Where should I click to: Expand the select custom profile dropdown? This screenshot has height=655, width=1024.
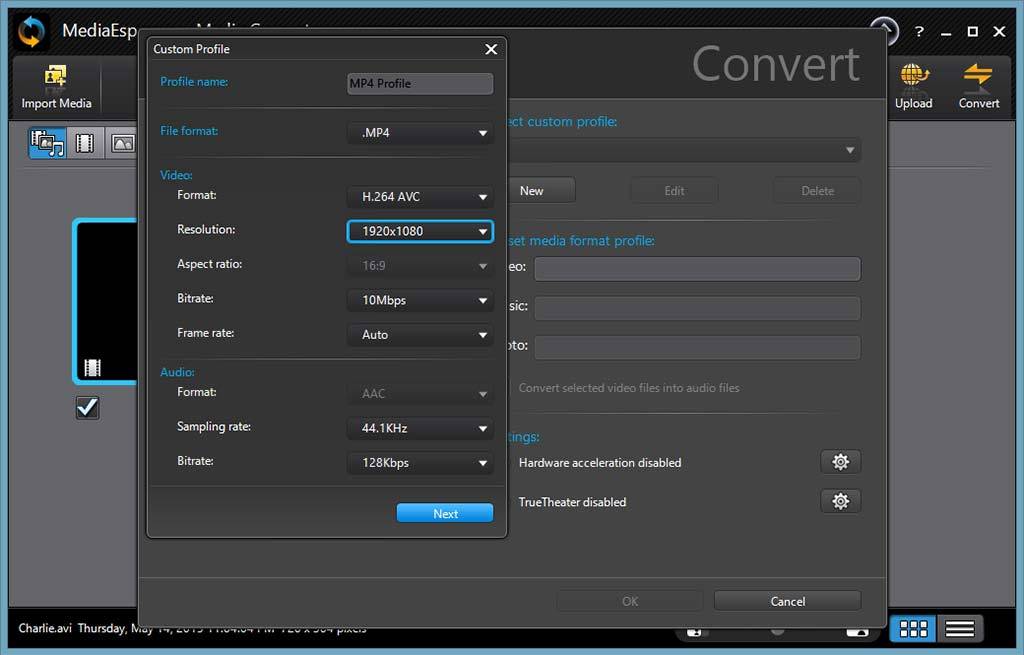tap(684, 150)
